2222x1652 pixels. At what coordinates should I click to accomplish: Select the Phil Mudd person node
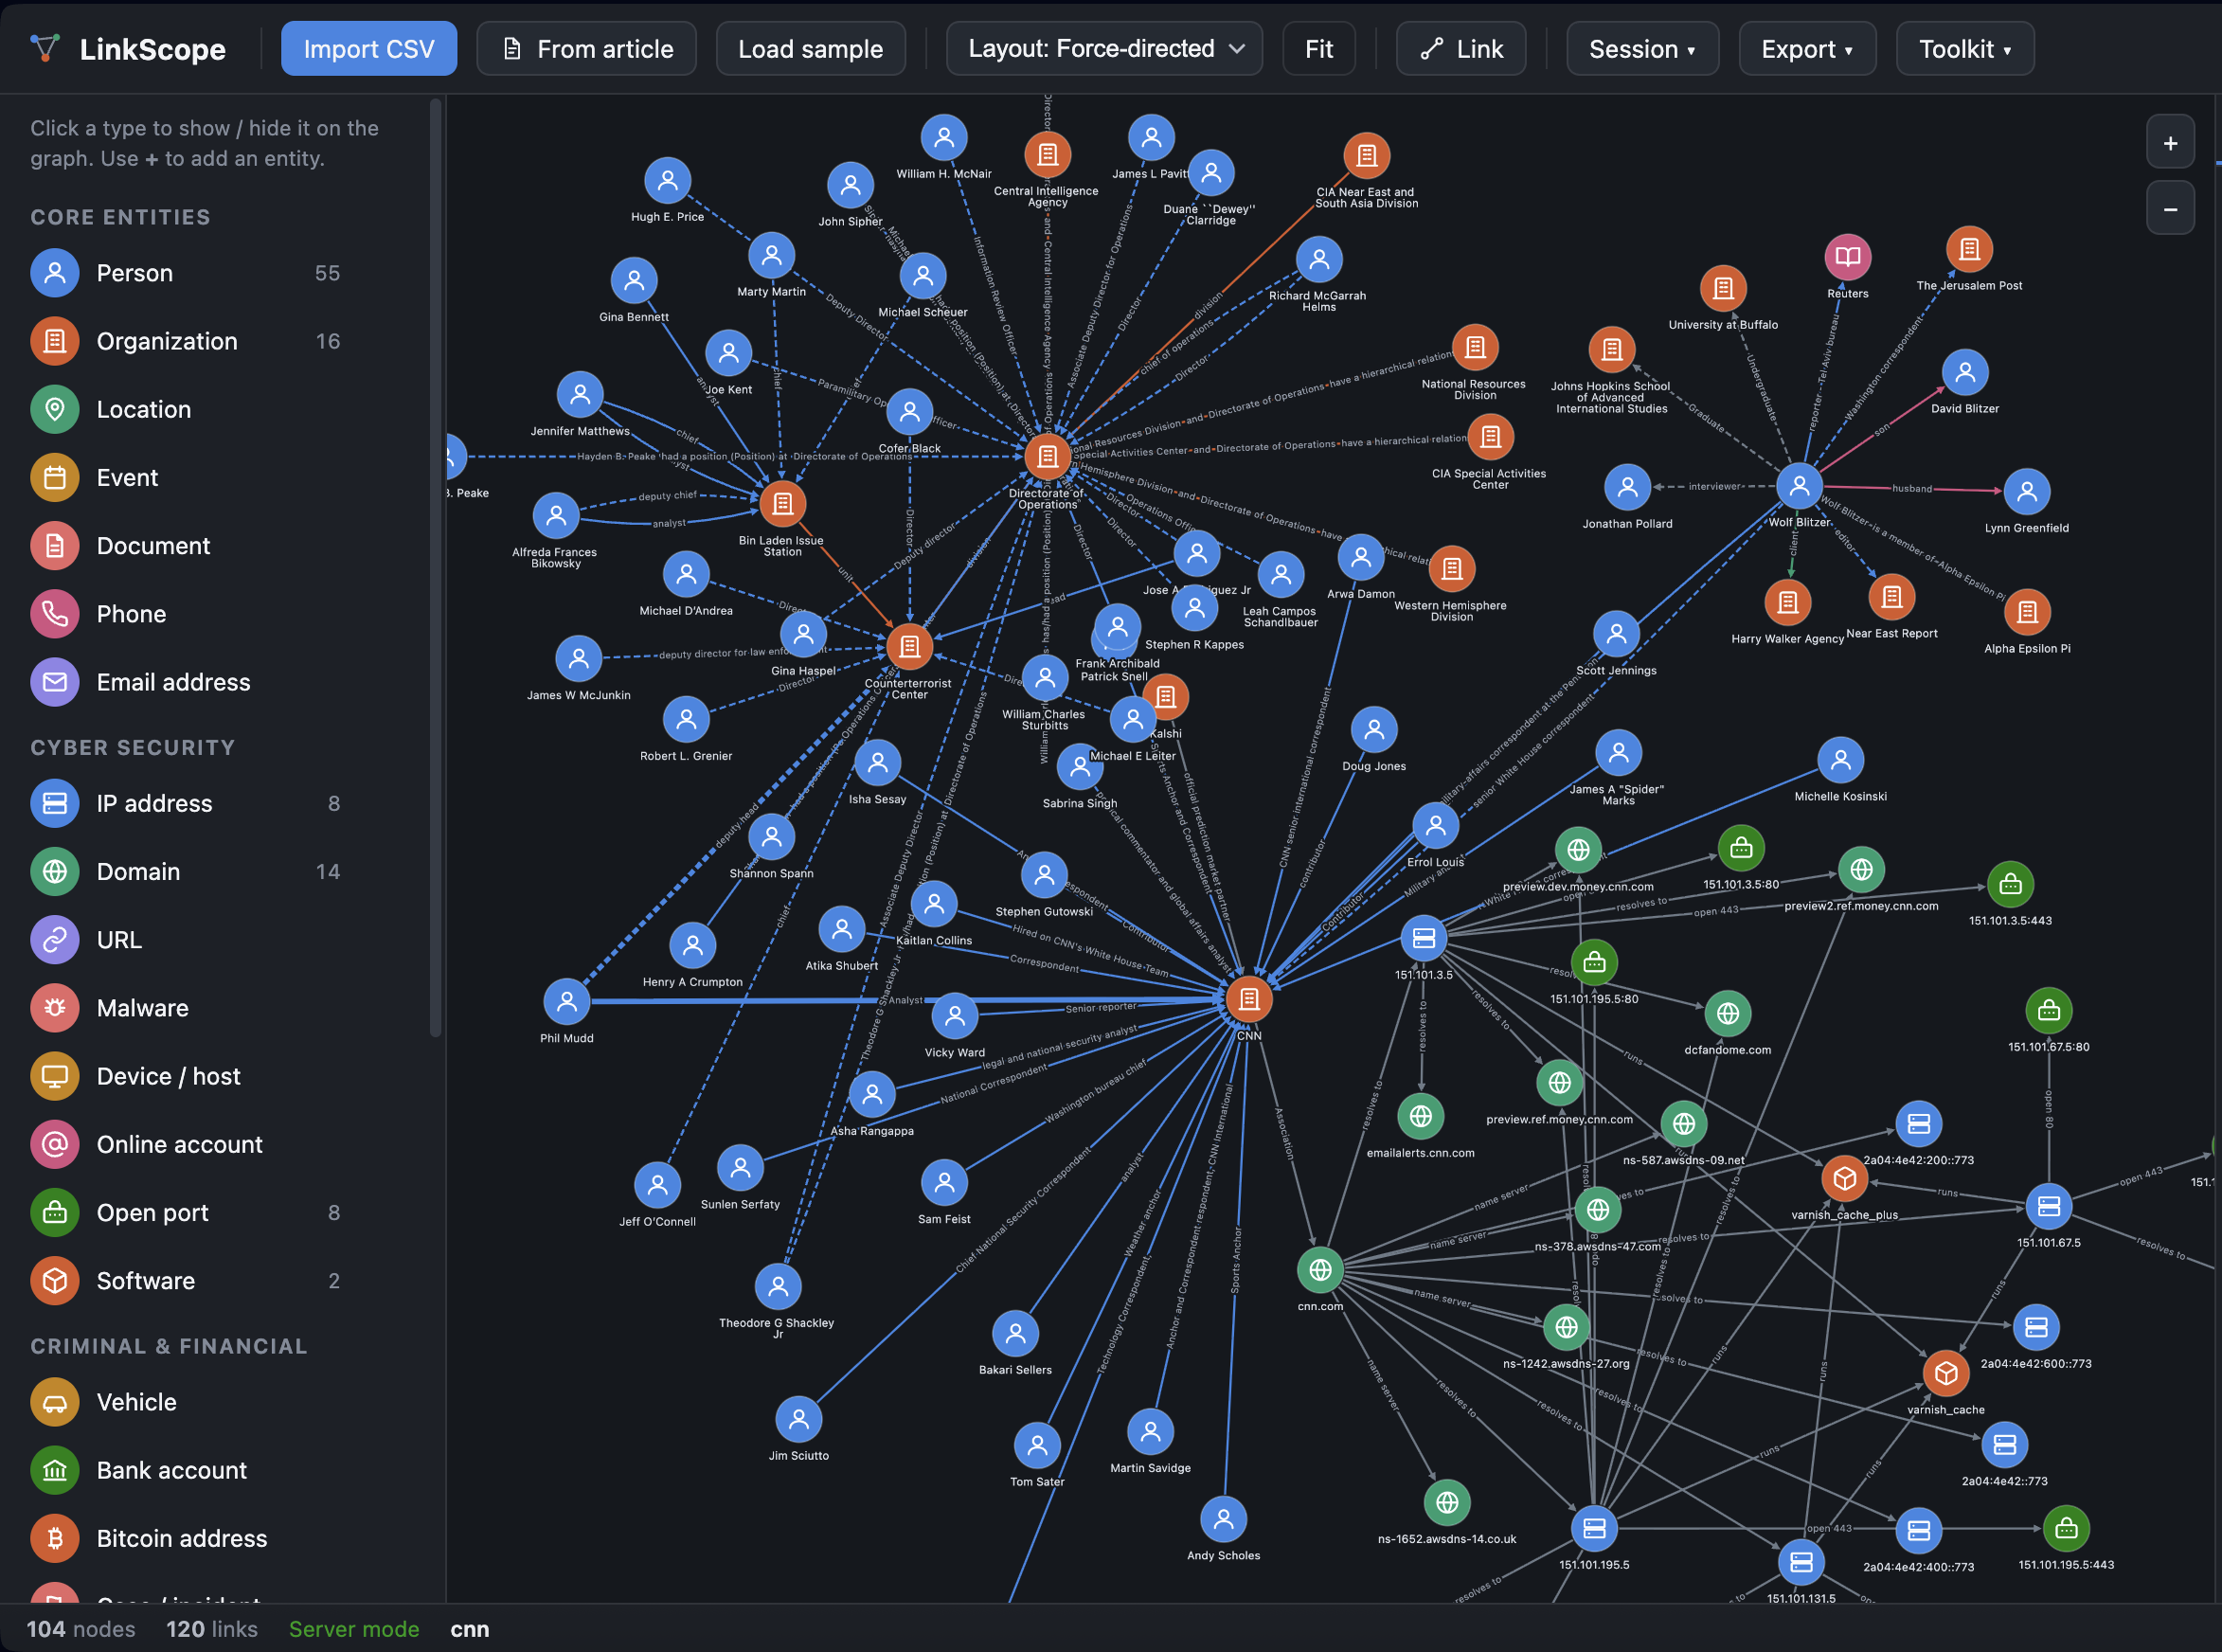[567, 1000]
